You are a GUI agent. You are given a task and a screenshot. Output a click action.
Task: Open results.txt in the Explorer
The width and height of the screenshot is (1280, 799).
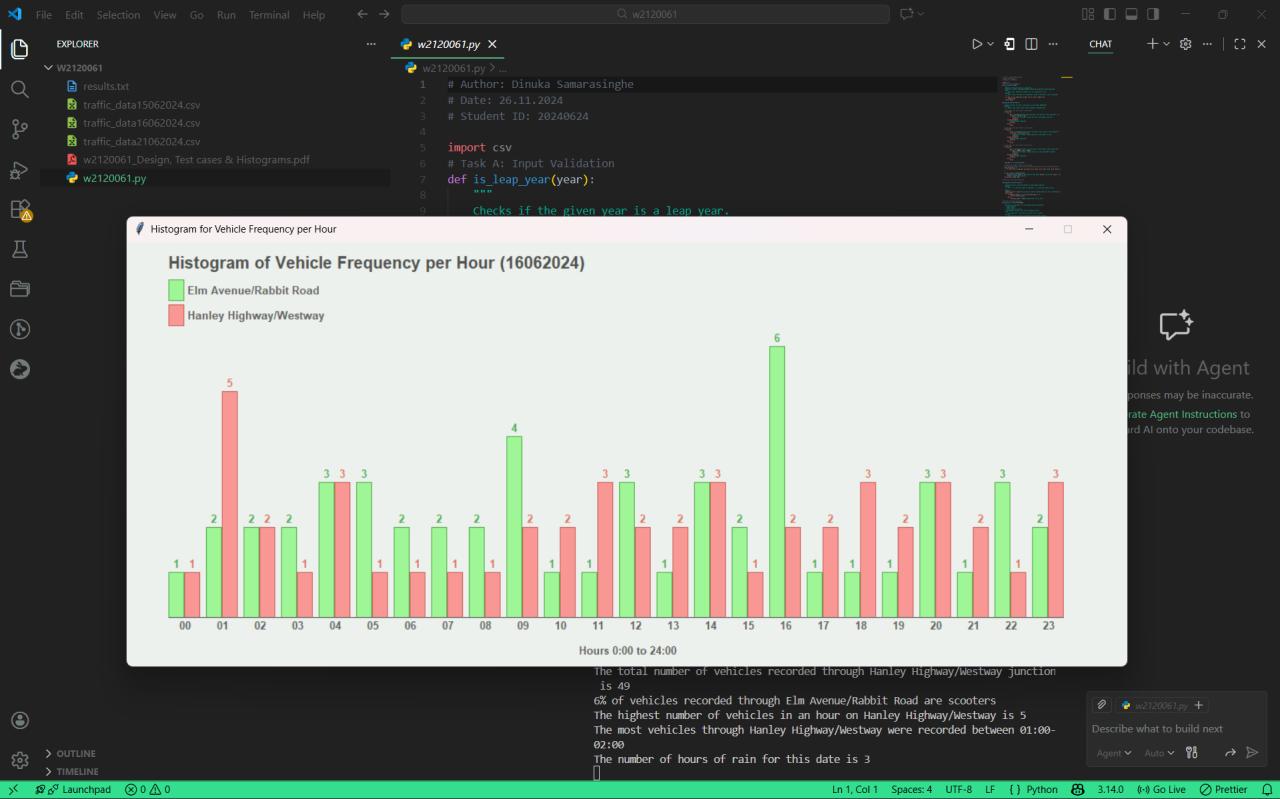pos(106,86)
